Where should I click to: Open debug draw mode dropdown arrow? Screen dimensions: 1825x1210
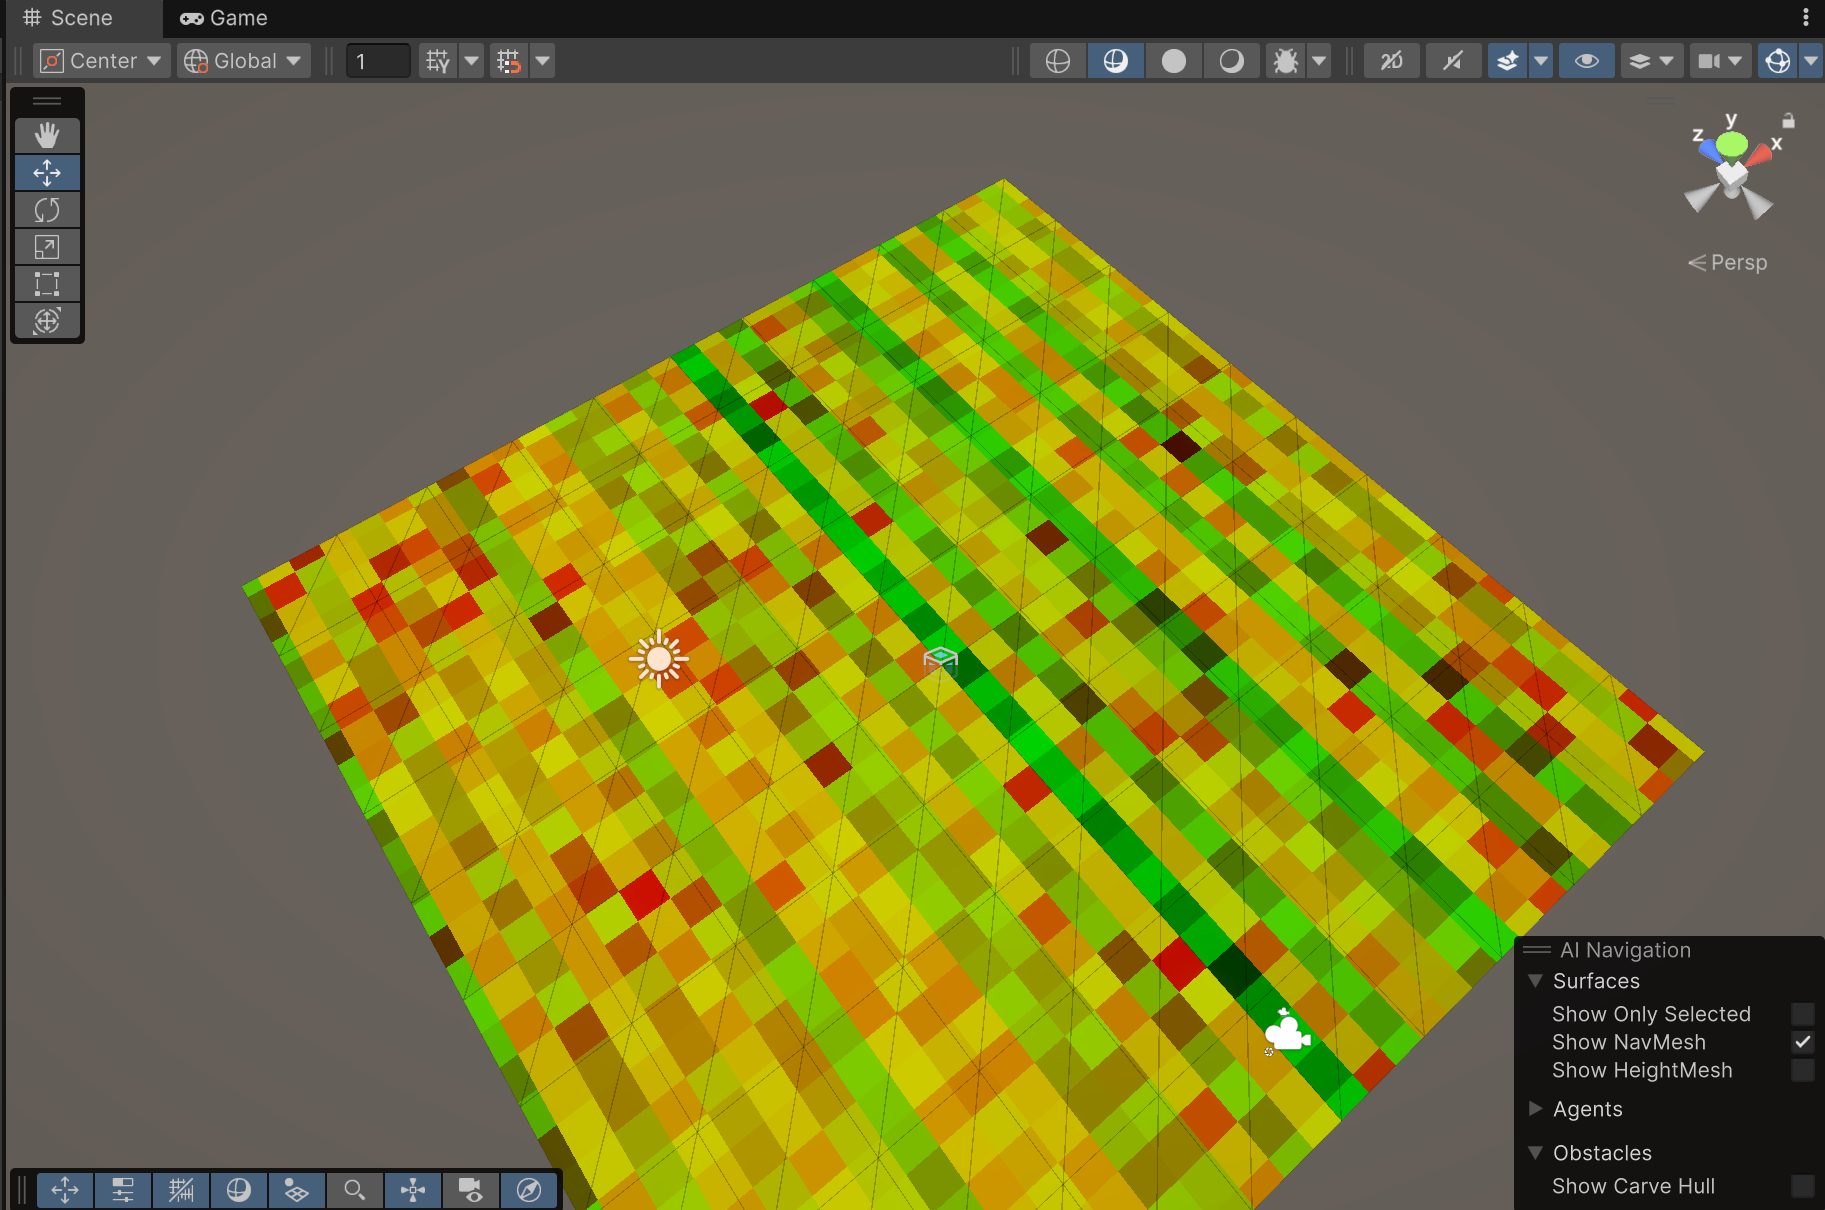[x=1319, y=61]
